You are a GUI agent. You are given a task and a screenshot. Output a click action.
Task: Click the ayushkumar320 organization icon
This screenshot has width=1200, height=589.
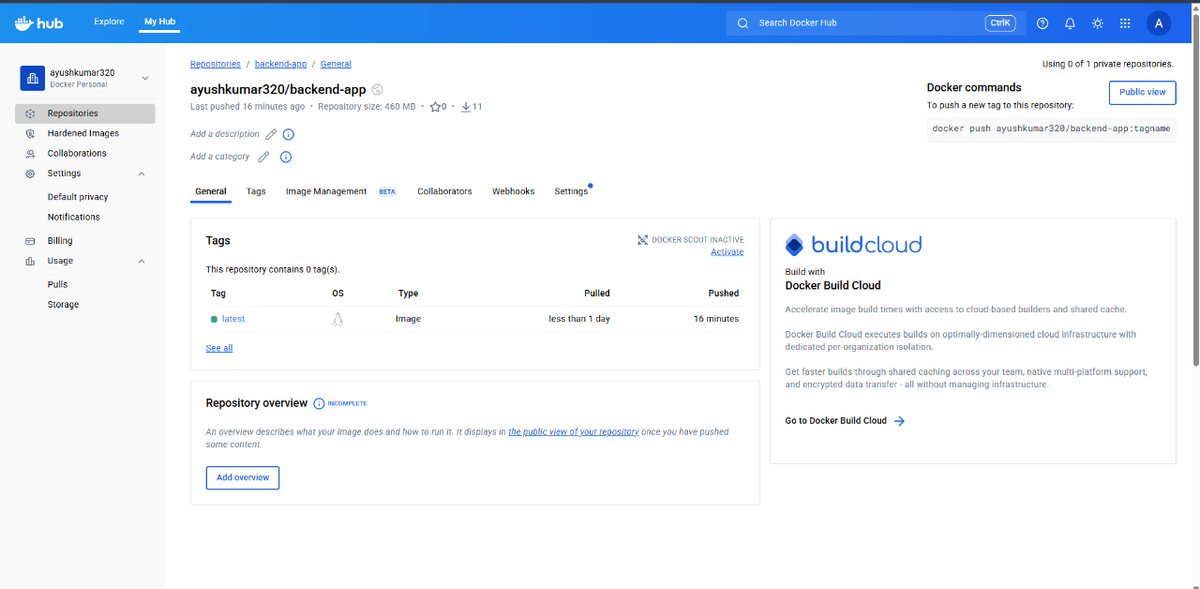click(x=32, y=78)
